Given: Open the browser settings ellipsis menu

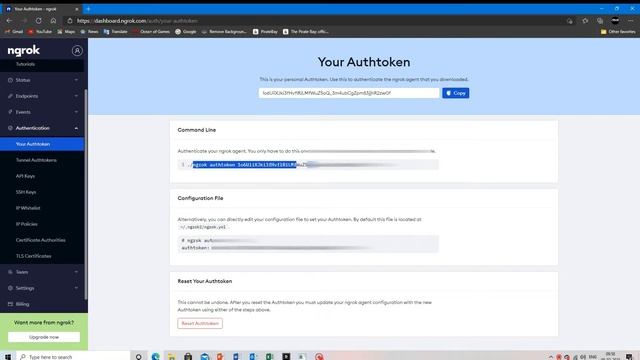Looking at the screenshot, I should click(x=631, y=21).
